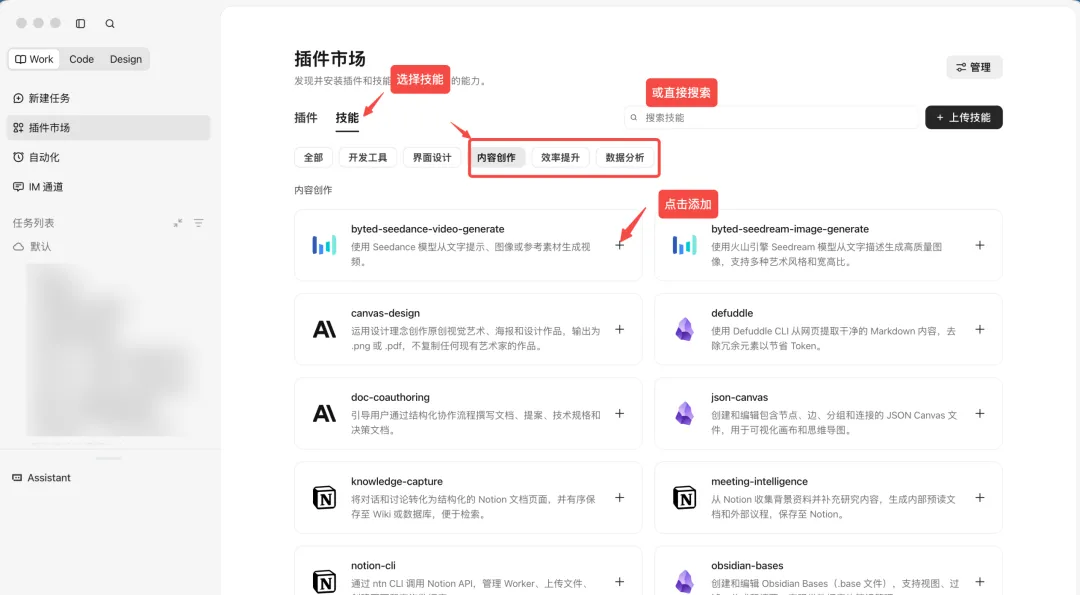Screen dimensions: 1080x595
Task: Filter skills by 开发工具
Action: pos(368,158)
